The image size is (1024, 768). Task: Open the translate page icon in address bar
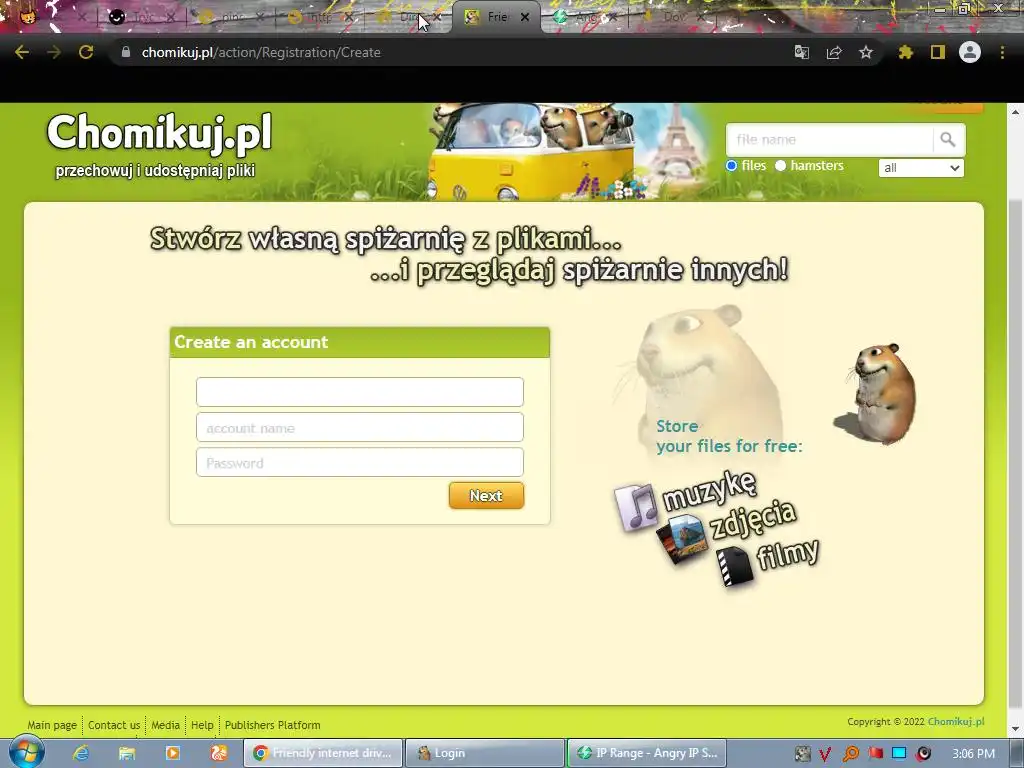pos(801,52)
